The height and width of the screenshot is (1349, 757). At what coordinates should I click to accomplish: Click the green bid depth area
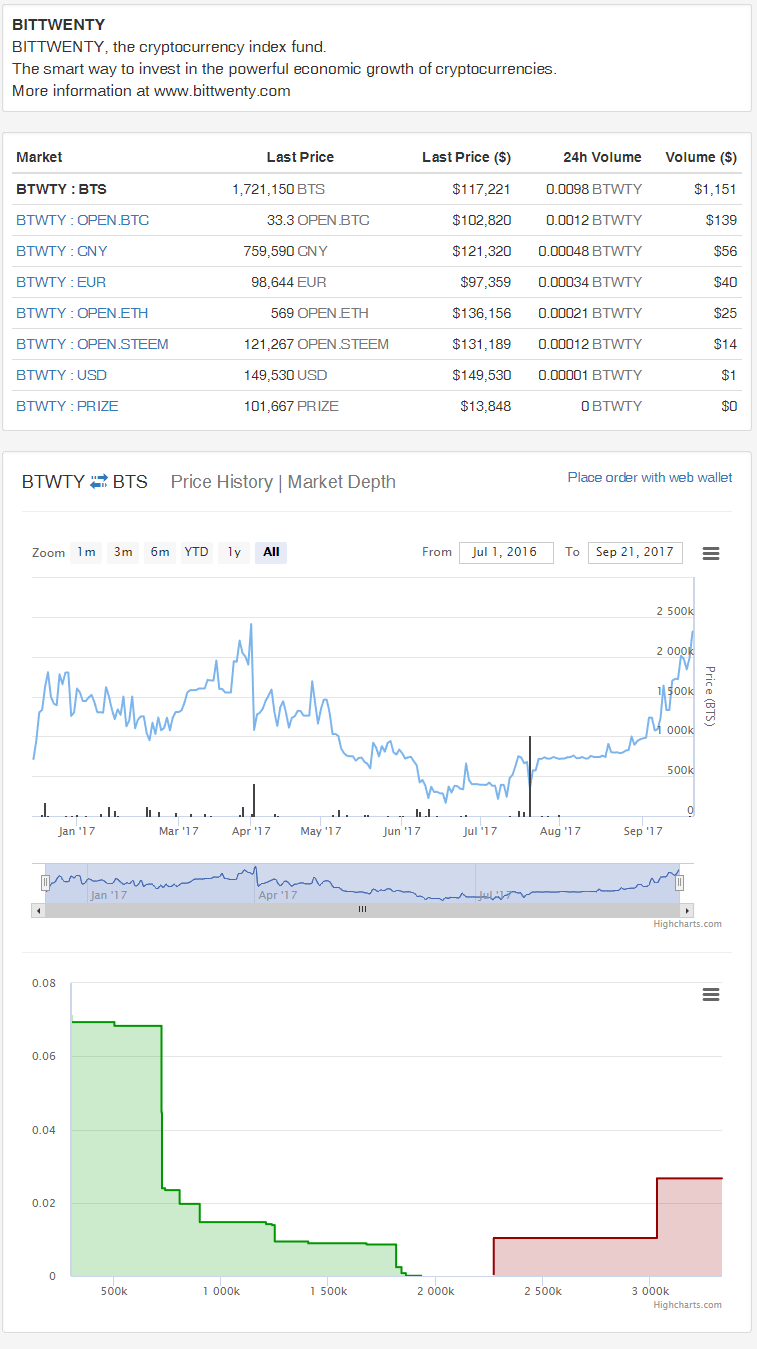[115, 1150]
